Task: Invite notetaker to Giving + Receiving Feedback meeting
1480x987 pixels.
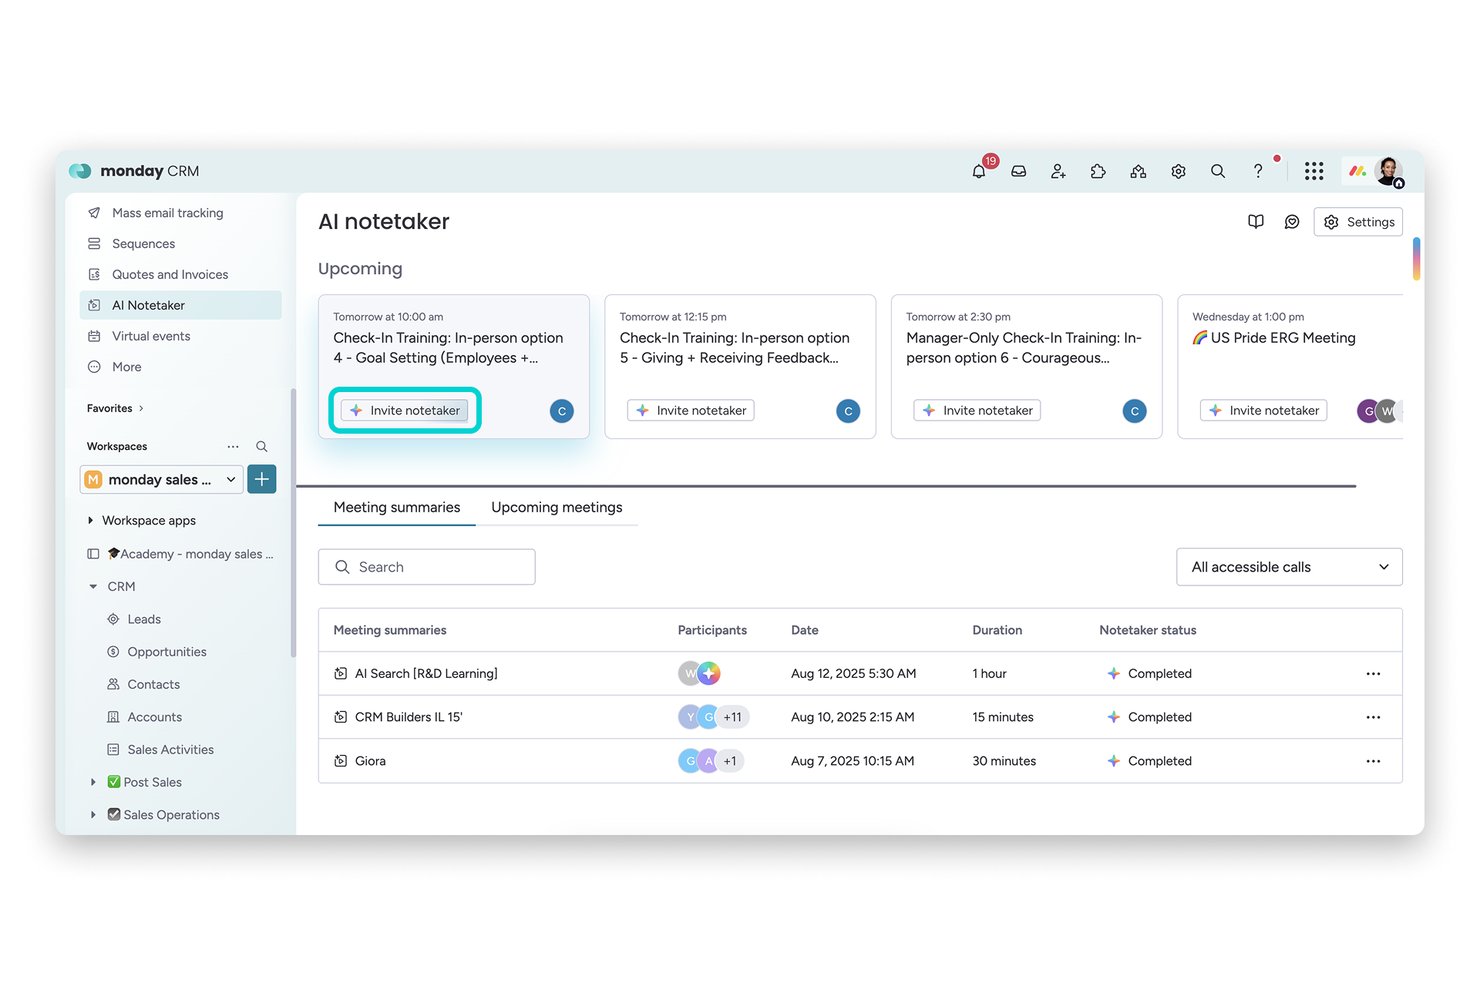Action: pos(691,411)
